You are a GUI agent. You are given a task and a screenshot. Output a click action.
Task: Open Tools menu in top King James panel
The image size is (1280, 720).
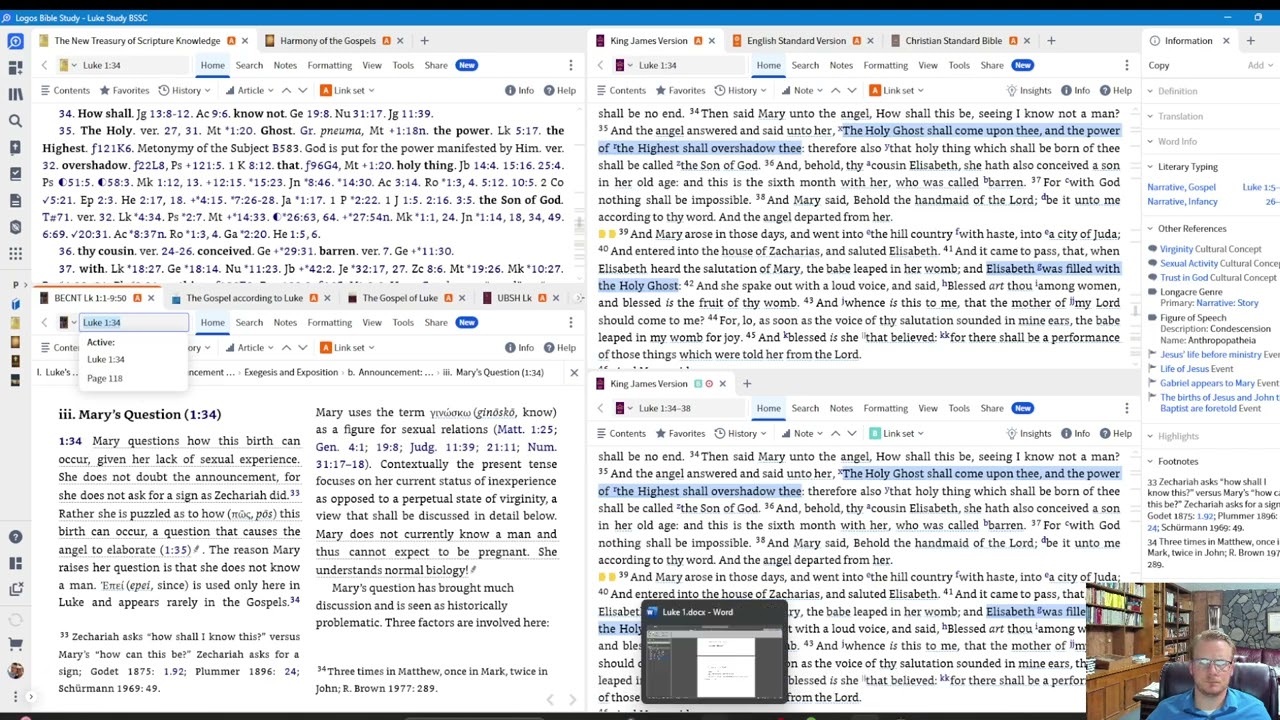click(x=959, y=65)
